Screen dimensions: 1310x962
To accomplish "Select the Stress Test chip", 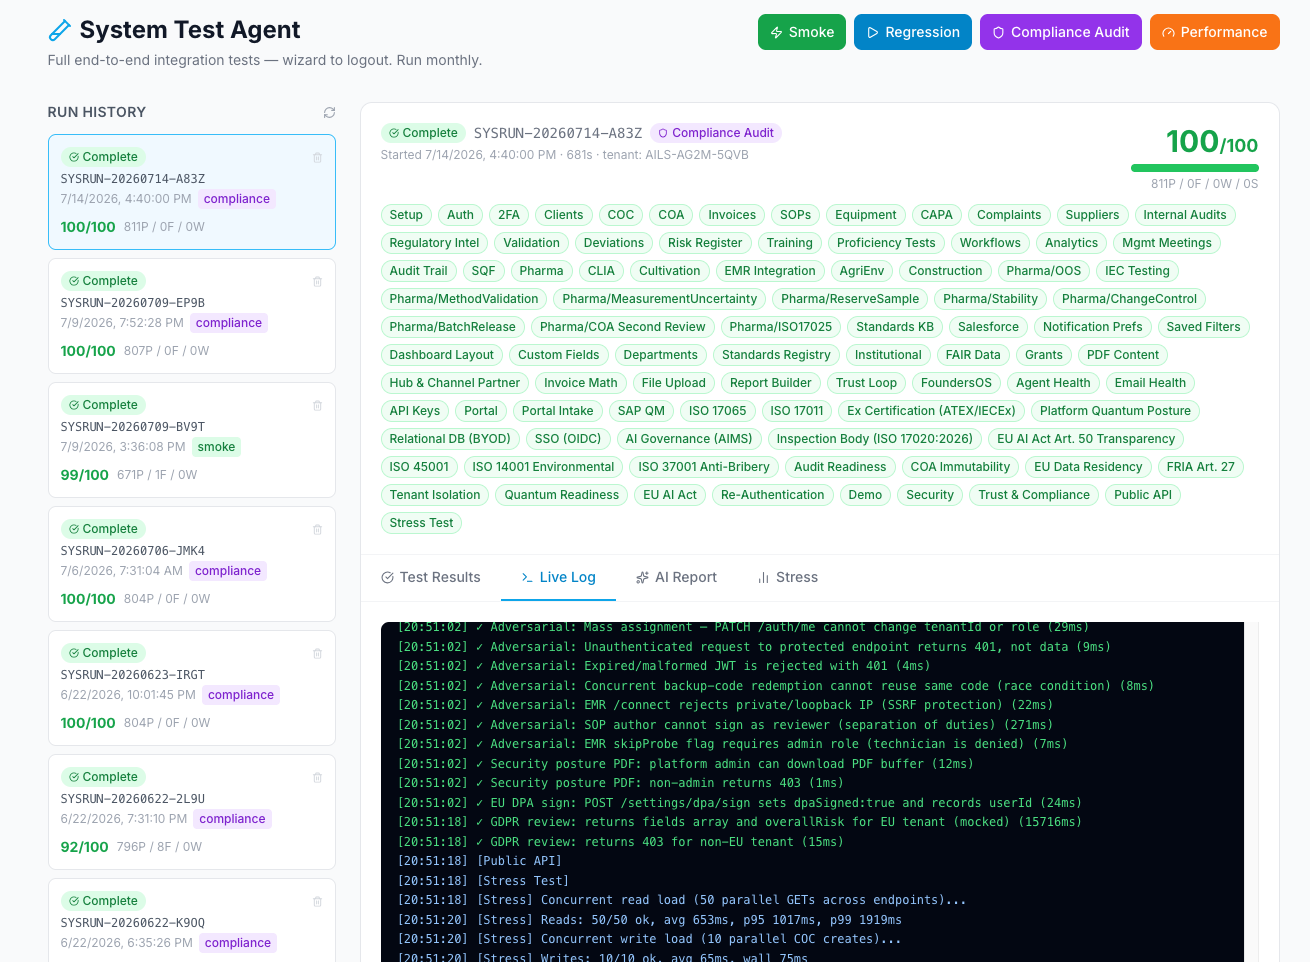I will 421,523.
